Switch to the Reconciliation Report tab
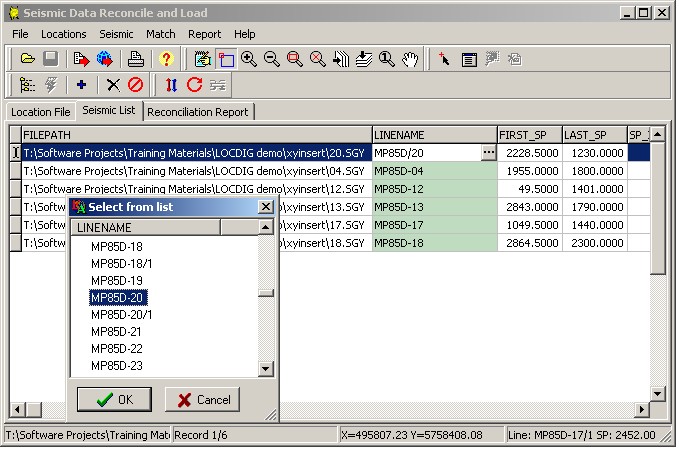Image resolution: width=679 pixels, height=449 pixels. coord(199,112)
